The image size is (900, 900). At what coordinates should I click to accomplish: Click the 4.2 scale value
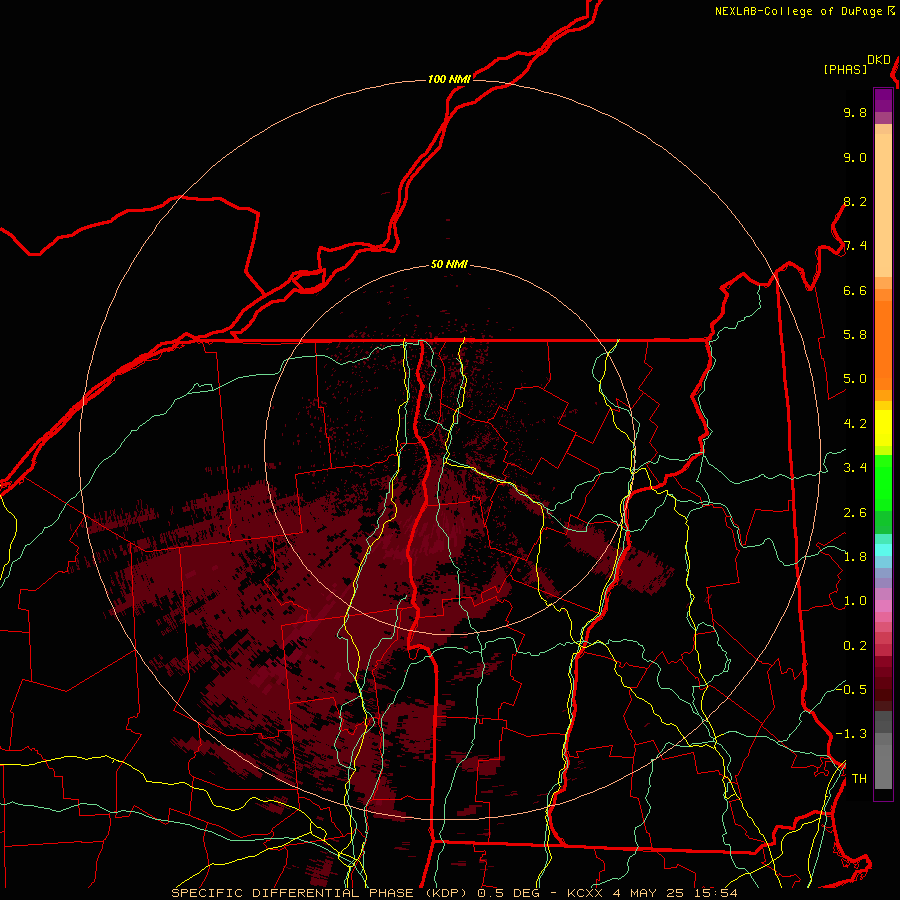pos(855,424)
